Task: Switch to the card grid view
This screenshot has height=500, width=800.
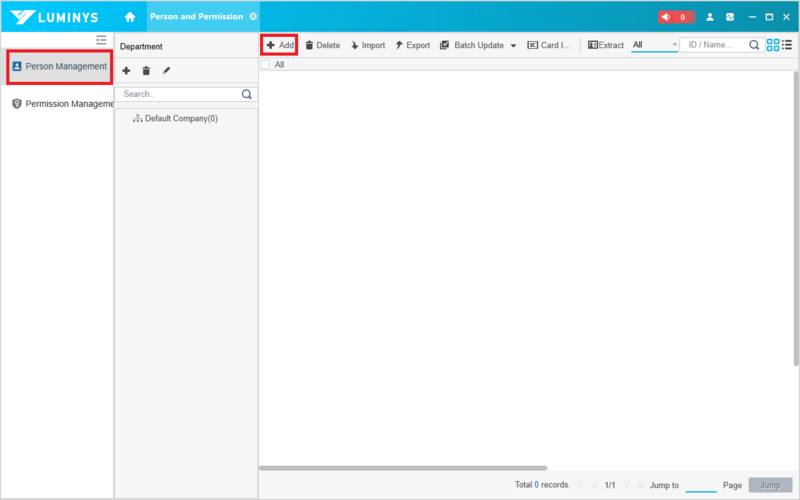Action: (x=773, y=45)
